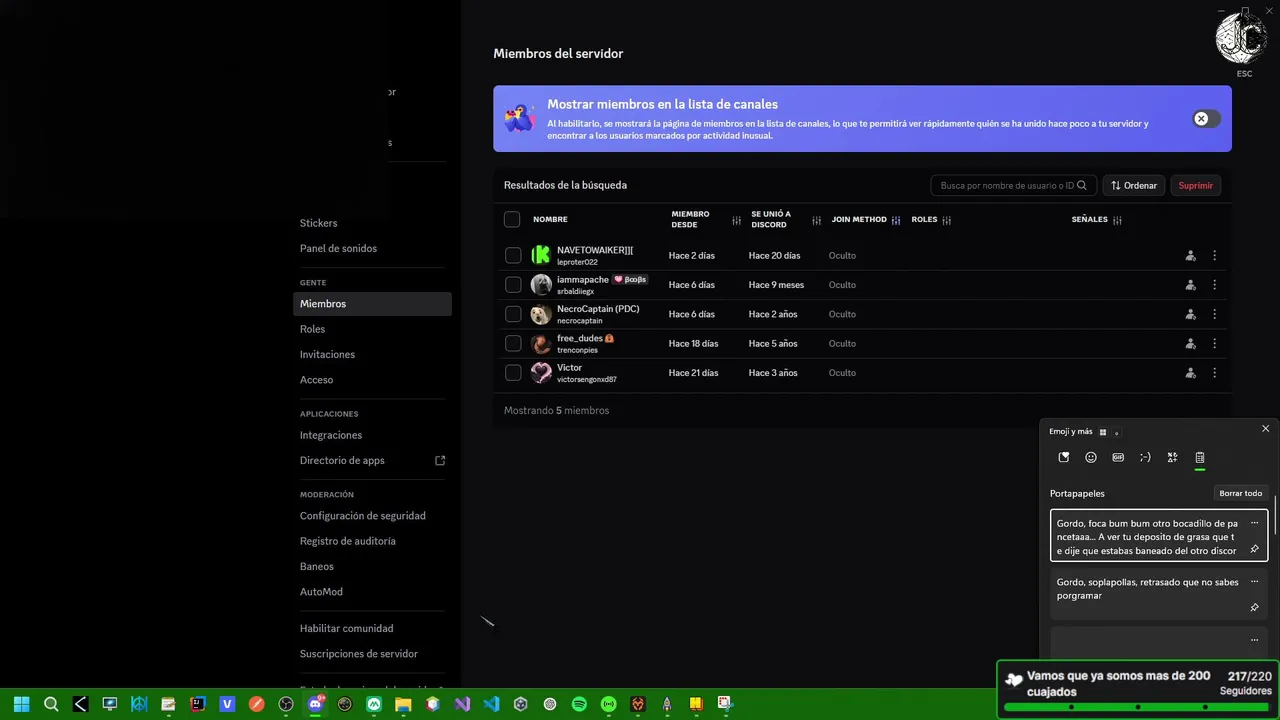Click the external link icon beside Directorio de apps
The width and height of the screenshot is (1280, 720).
440,461
